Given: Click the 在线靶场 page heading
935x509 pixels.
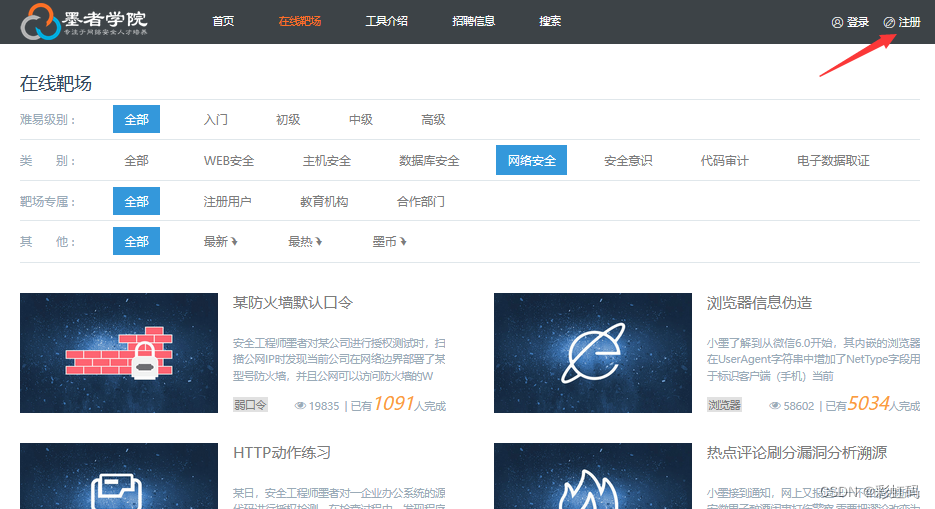Looking at the screenshot, I should click(55, 83).
